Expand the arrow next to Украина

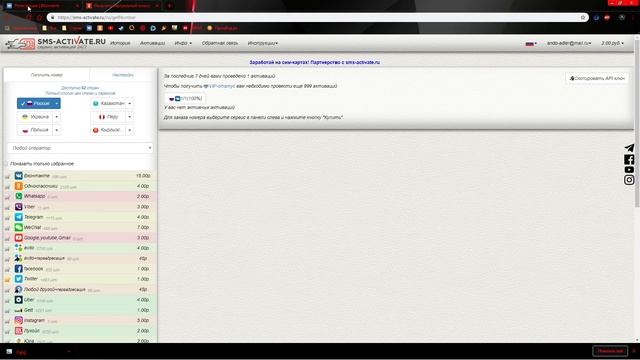click(x=57, y=117)
